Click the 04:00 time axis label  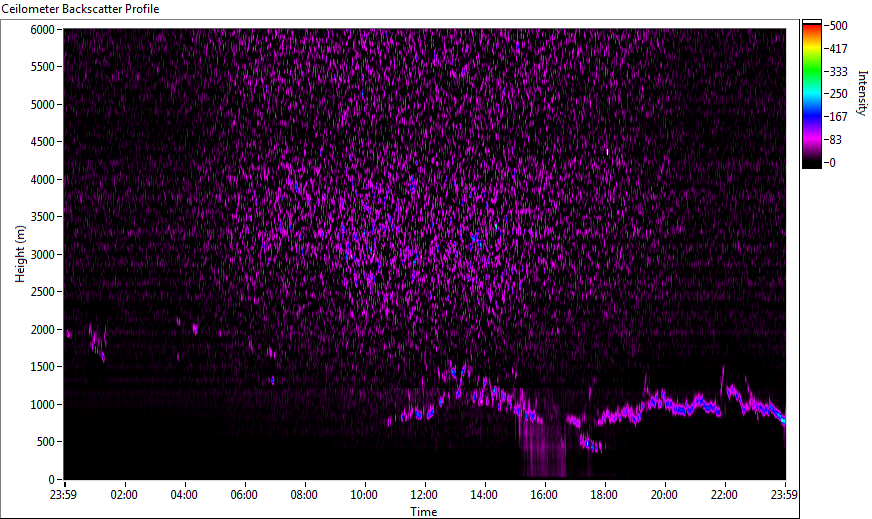[x=184, y=495]
